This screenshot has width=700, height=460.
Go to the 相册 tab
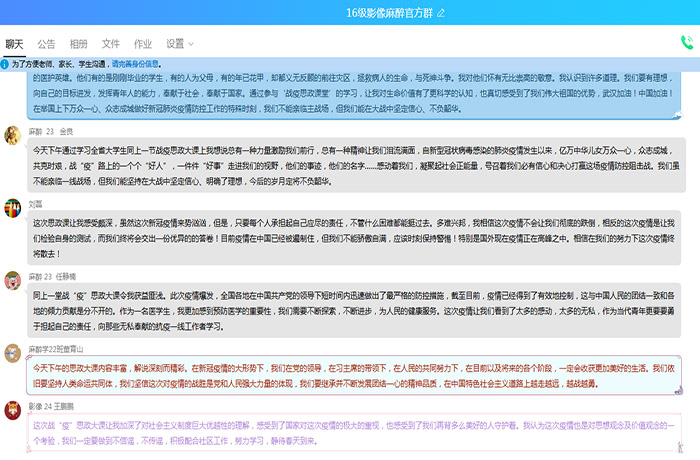(x=78, y=44)
